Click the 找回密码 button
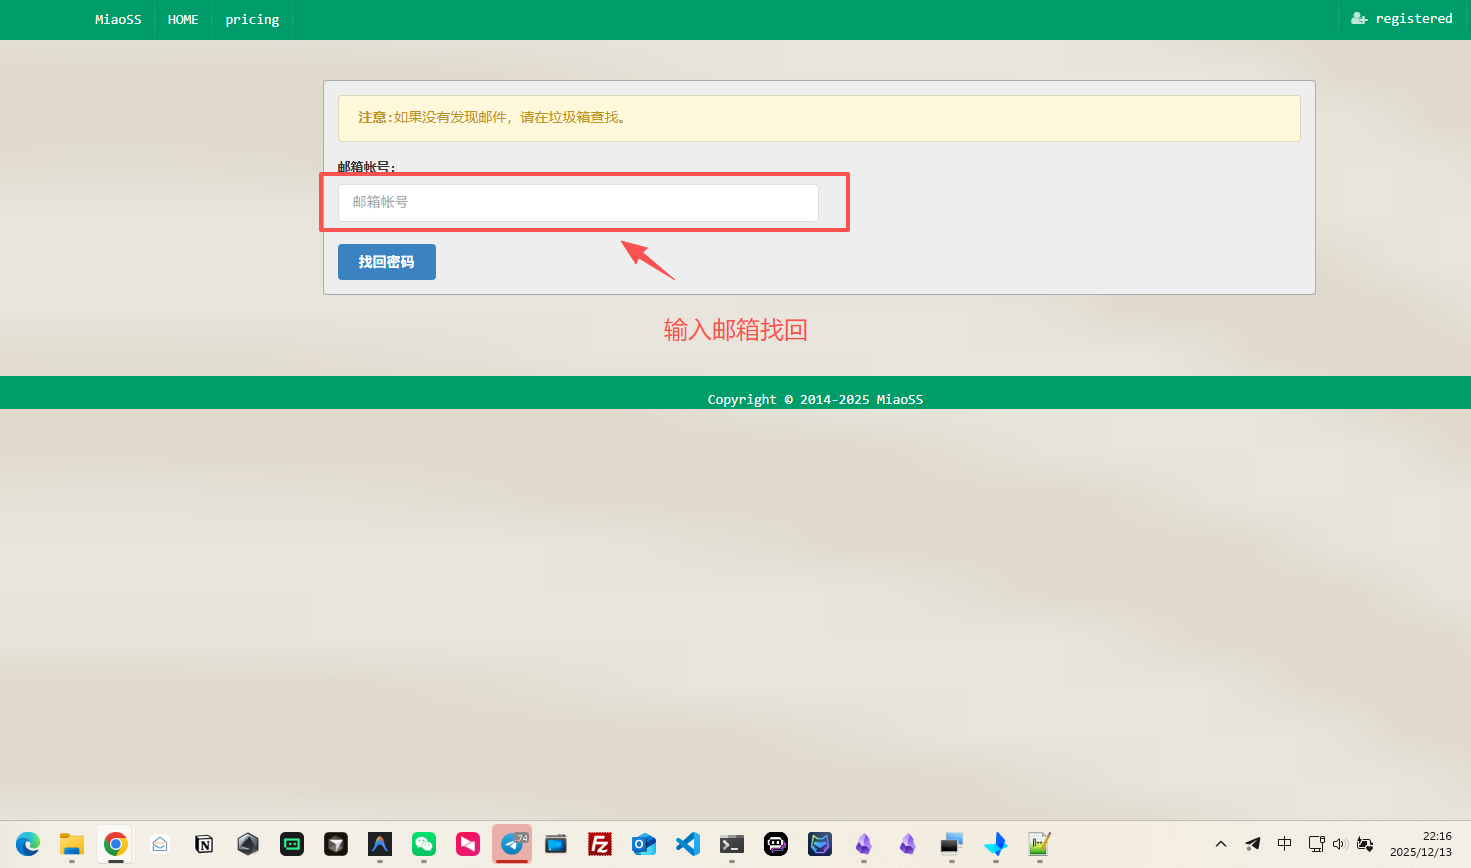The width and height of the screenshot is (1471, 868). (x=387, y=262)
